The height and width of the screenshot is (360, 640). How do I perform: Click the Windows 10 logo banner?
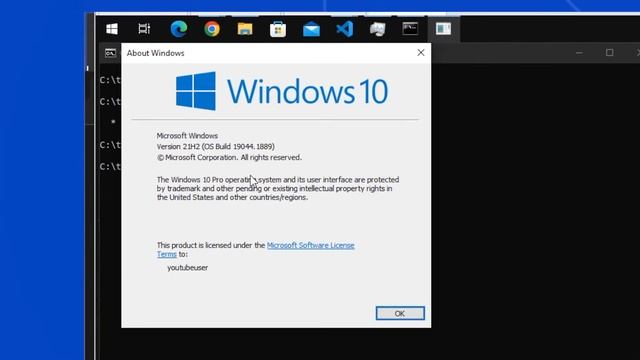coord(282,91)
